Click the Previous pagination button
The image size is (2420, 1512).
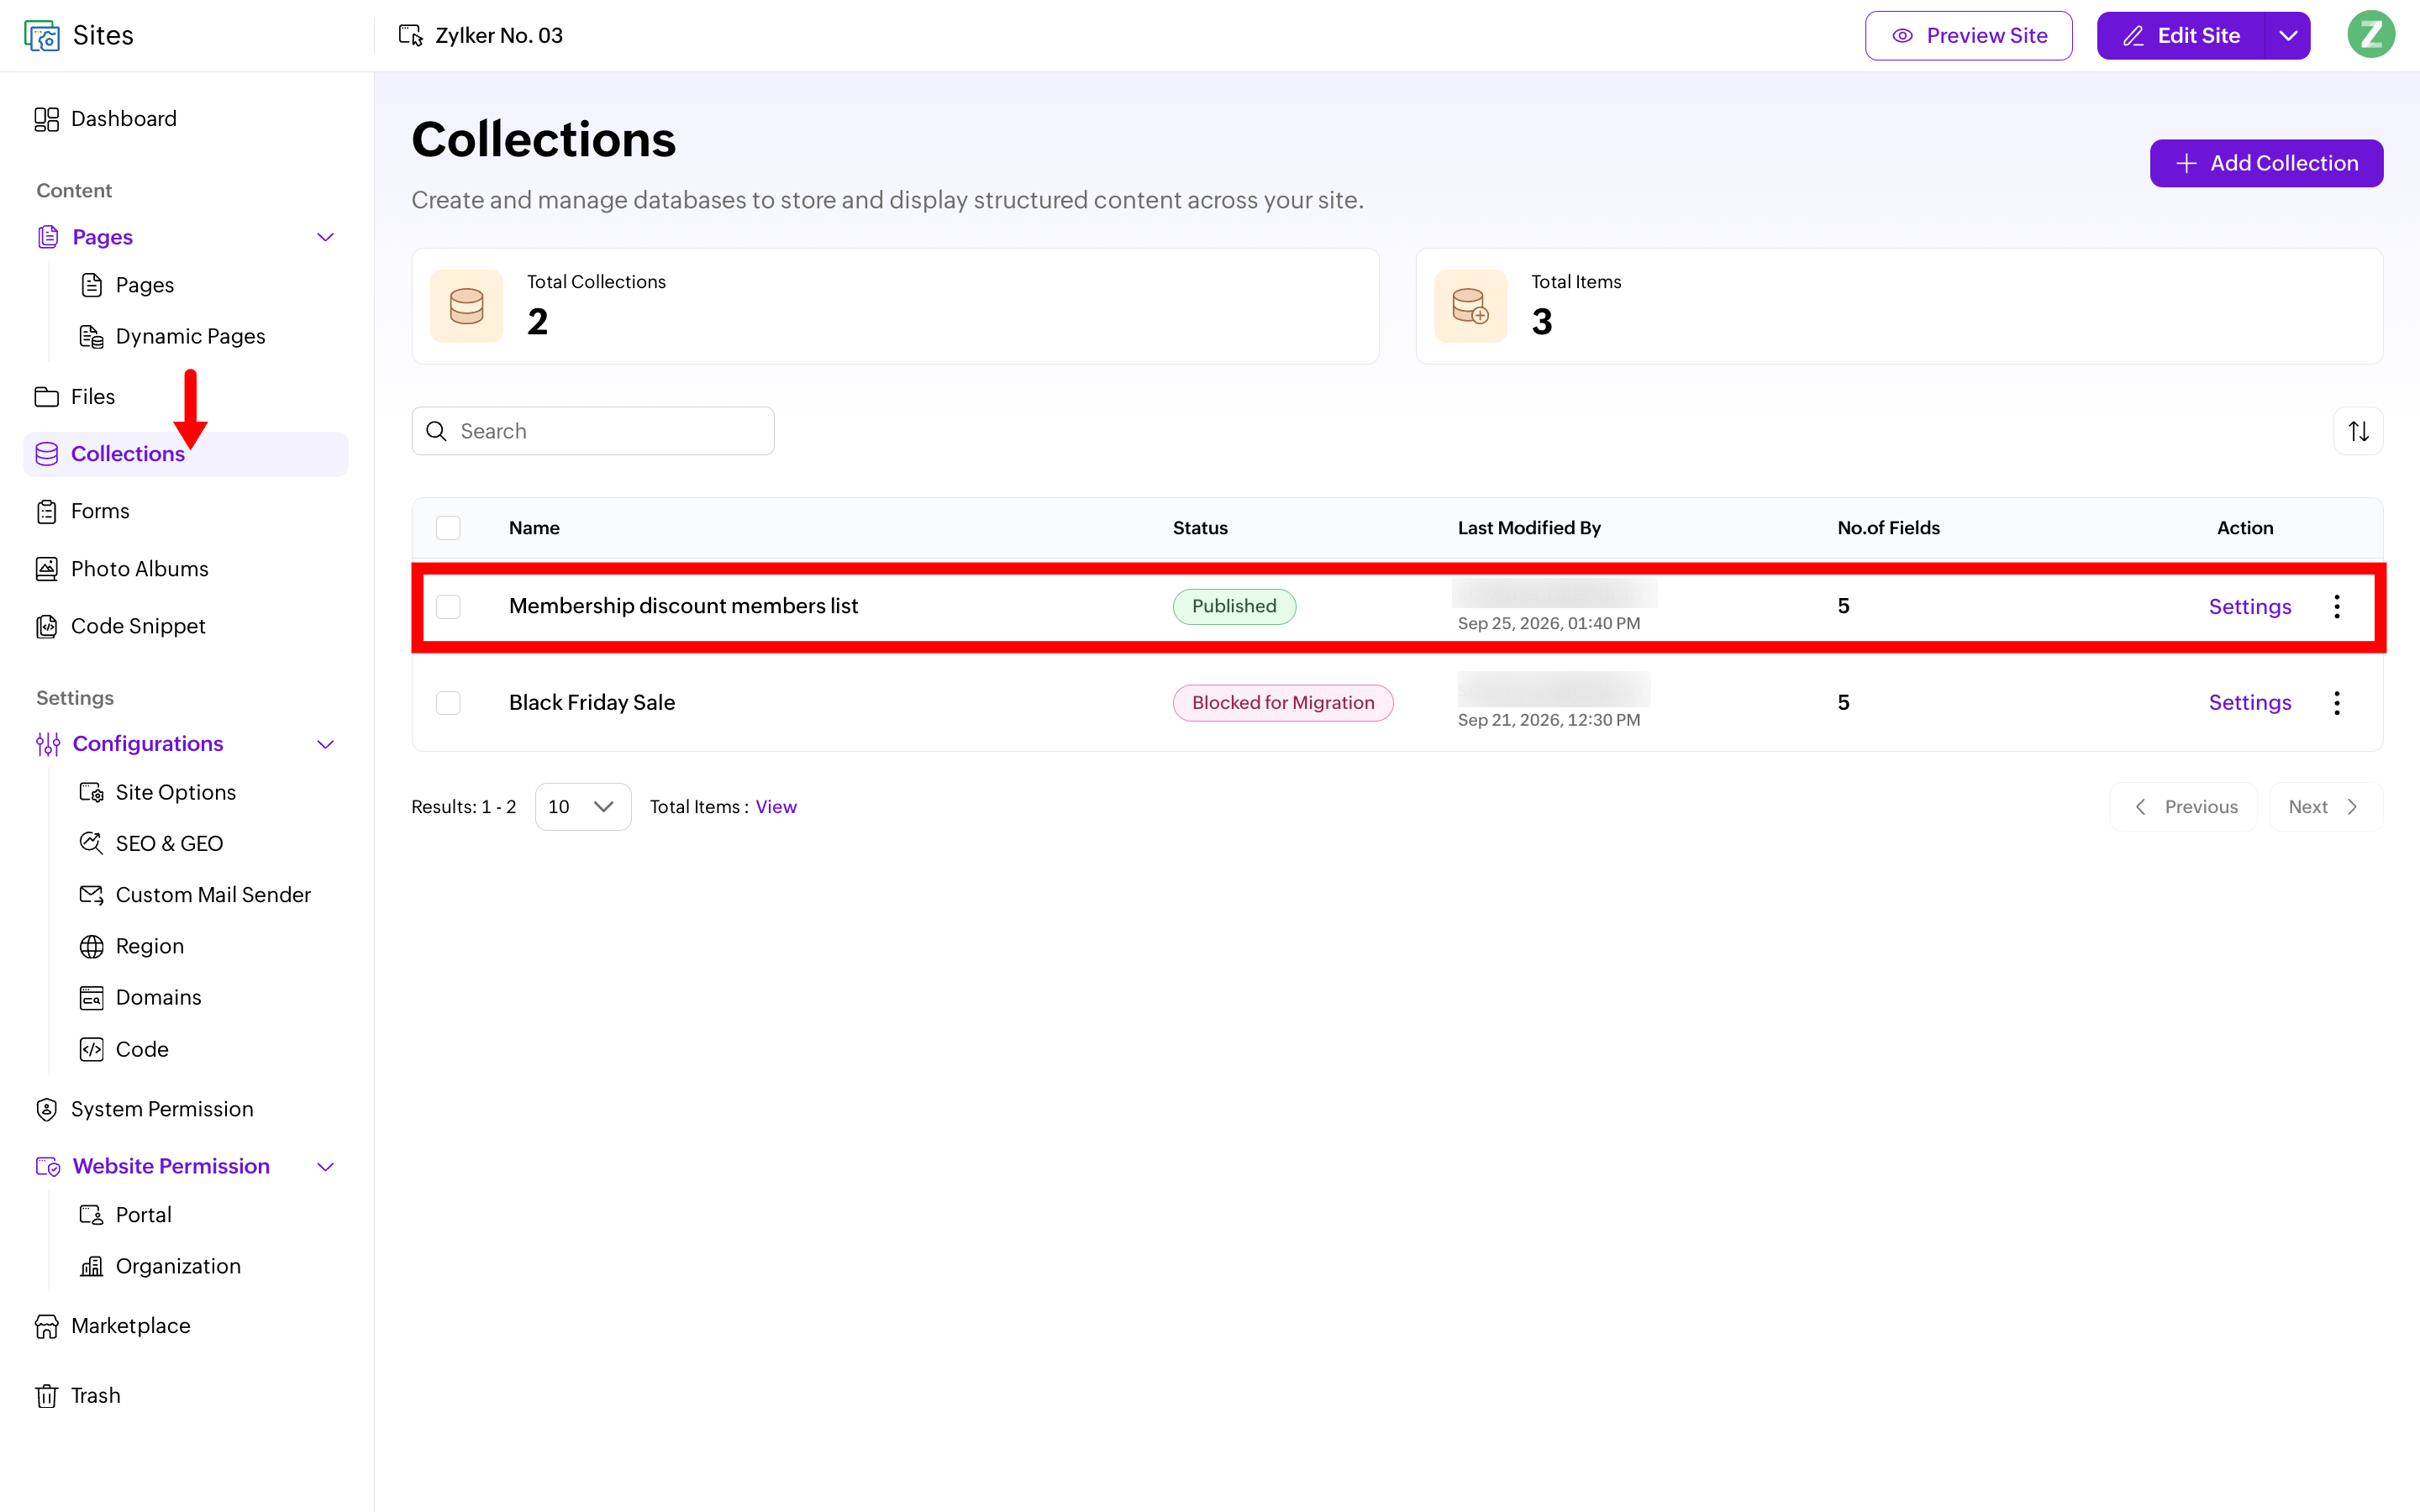coord(2184,807)
